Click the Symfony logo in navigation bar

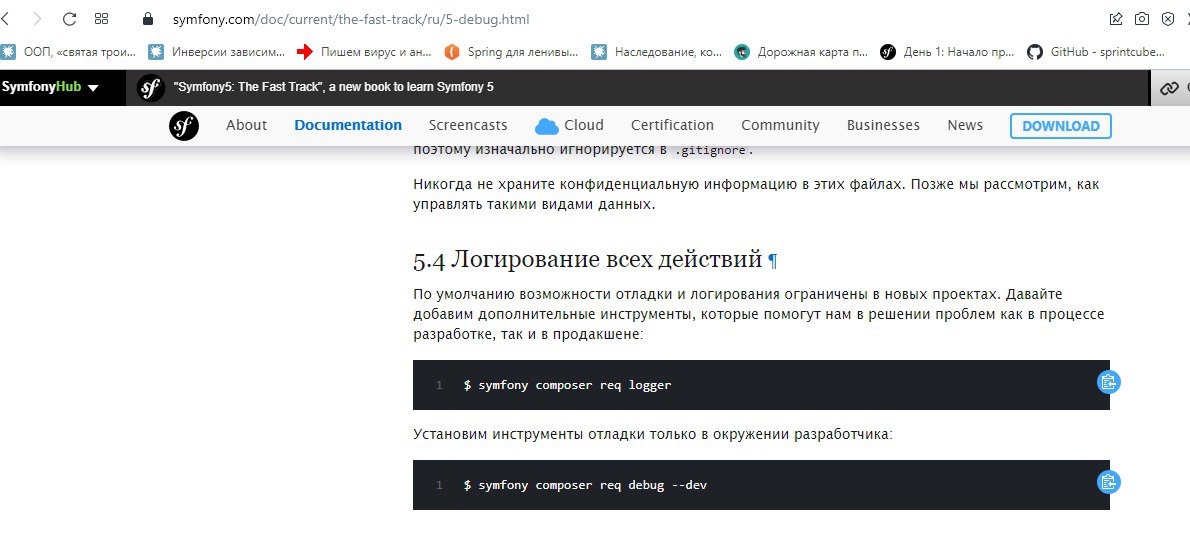(x=184, y=125)
